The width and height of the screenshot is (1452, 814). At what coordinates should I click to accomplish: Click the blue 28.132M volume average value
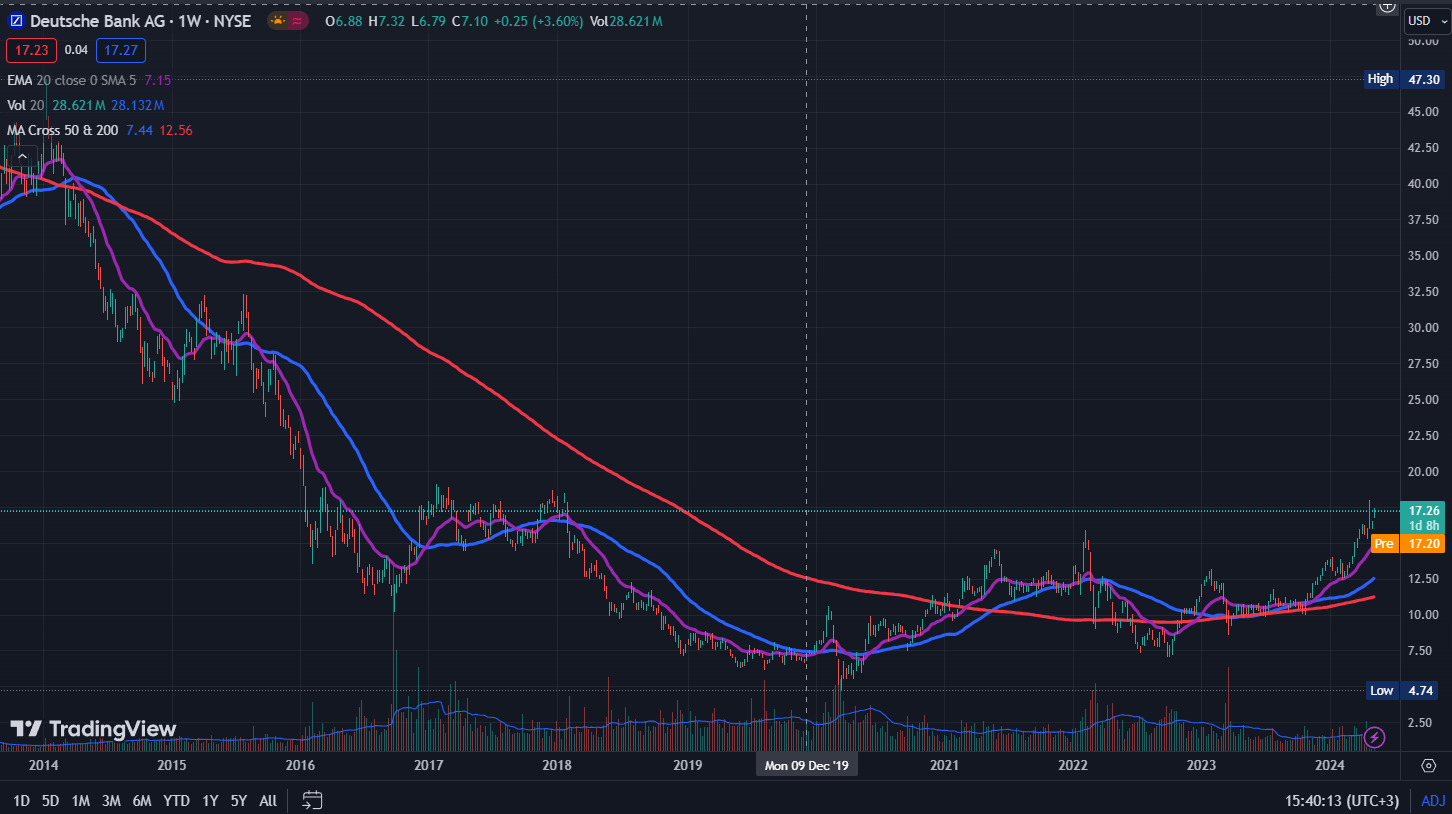tap(138, 104)
